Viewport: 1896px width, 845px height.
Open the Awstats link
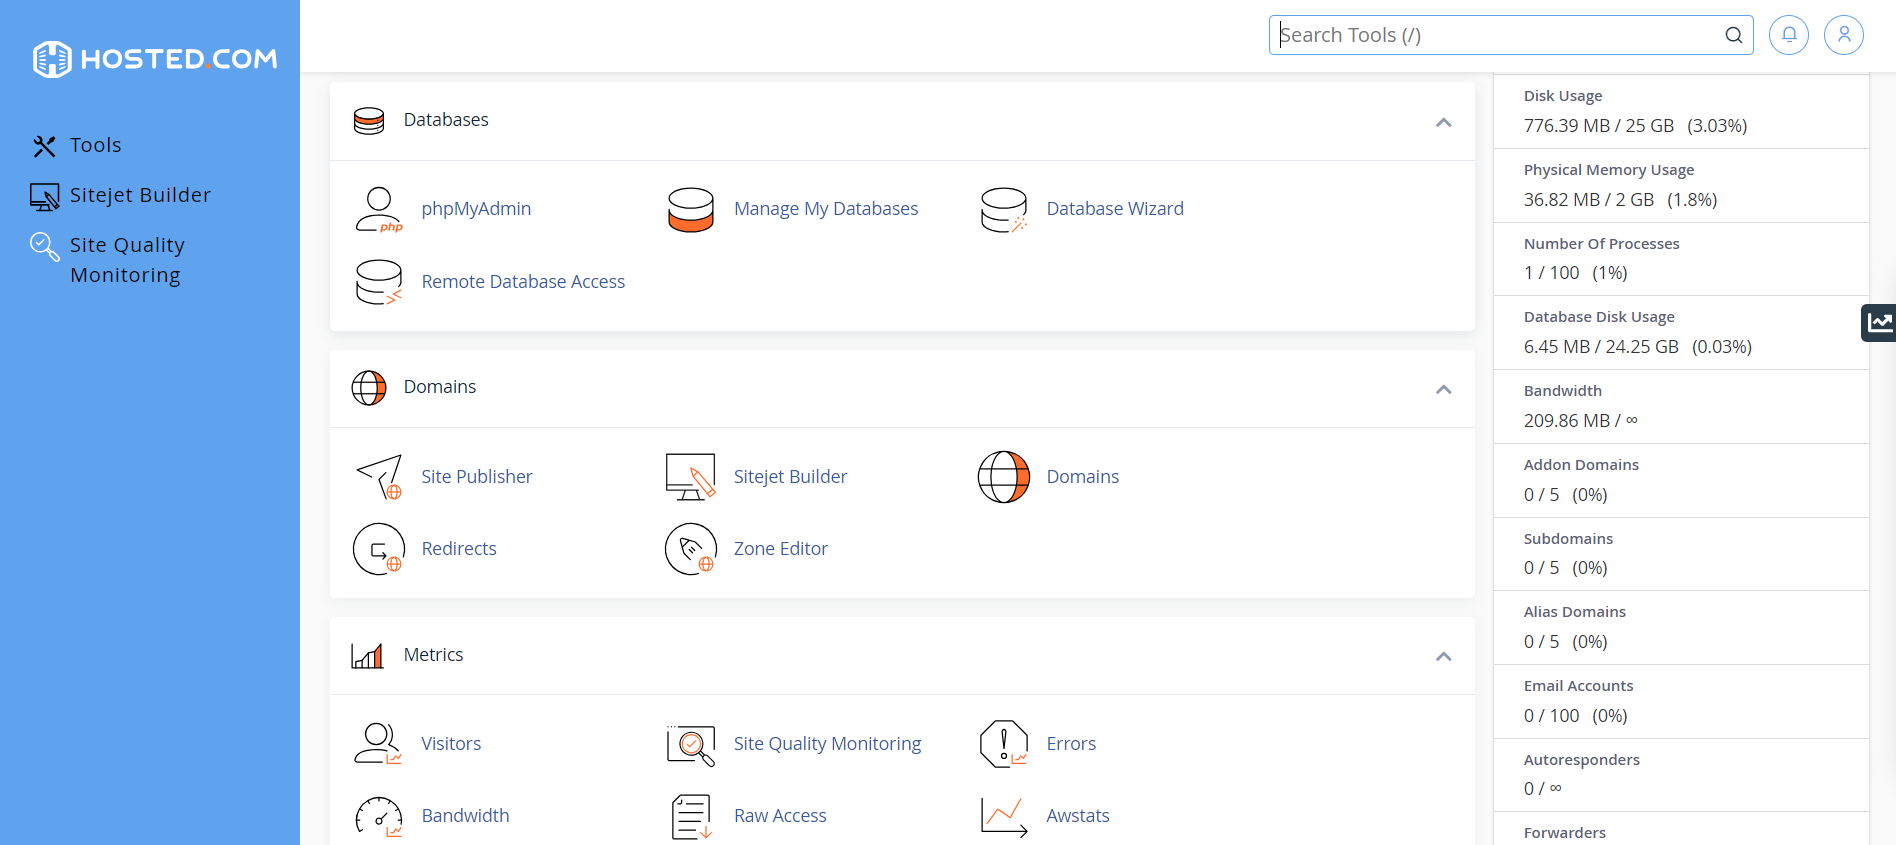click(1078, 816)
